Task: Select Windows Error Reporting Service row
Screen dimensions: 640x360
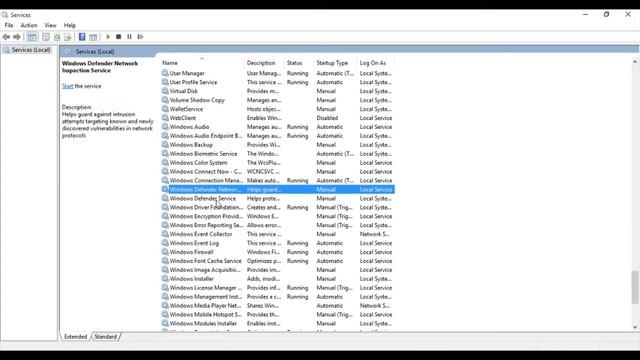Action: (278, 225)
